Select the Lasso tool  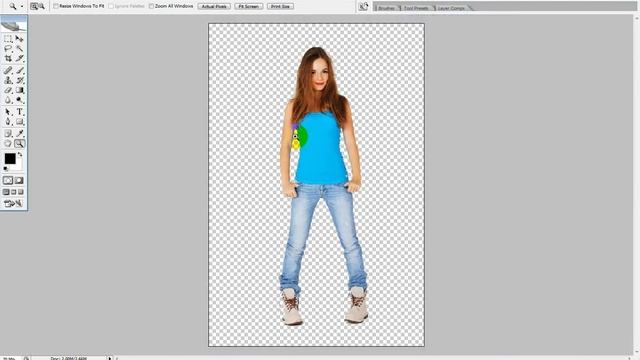tap(8, 49)
